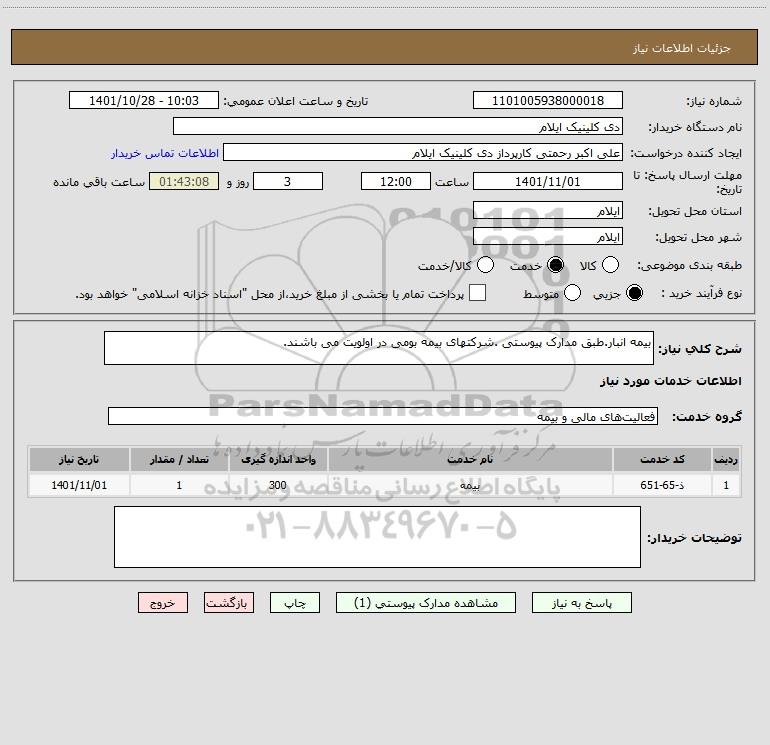The height and width of the screenshot is (745, 770).
Task: Click the table date cell 1401/11/01
Action: [79, 485]
